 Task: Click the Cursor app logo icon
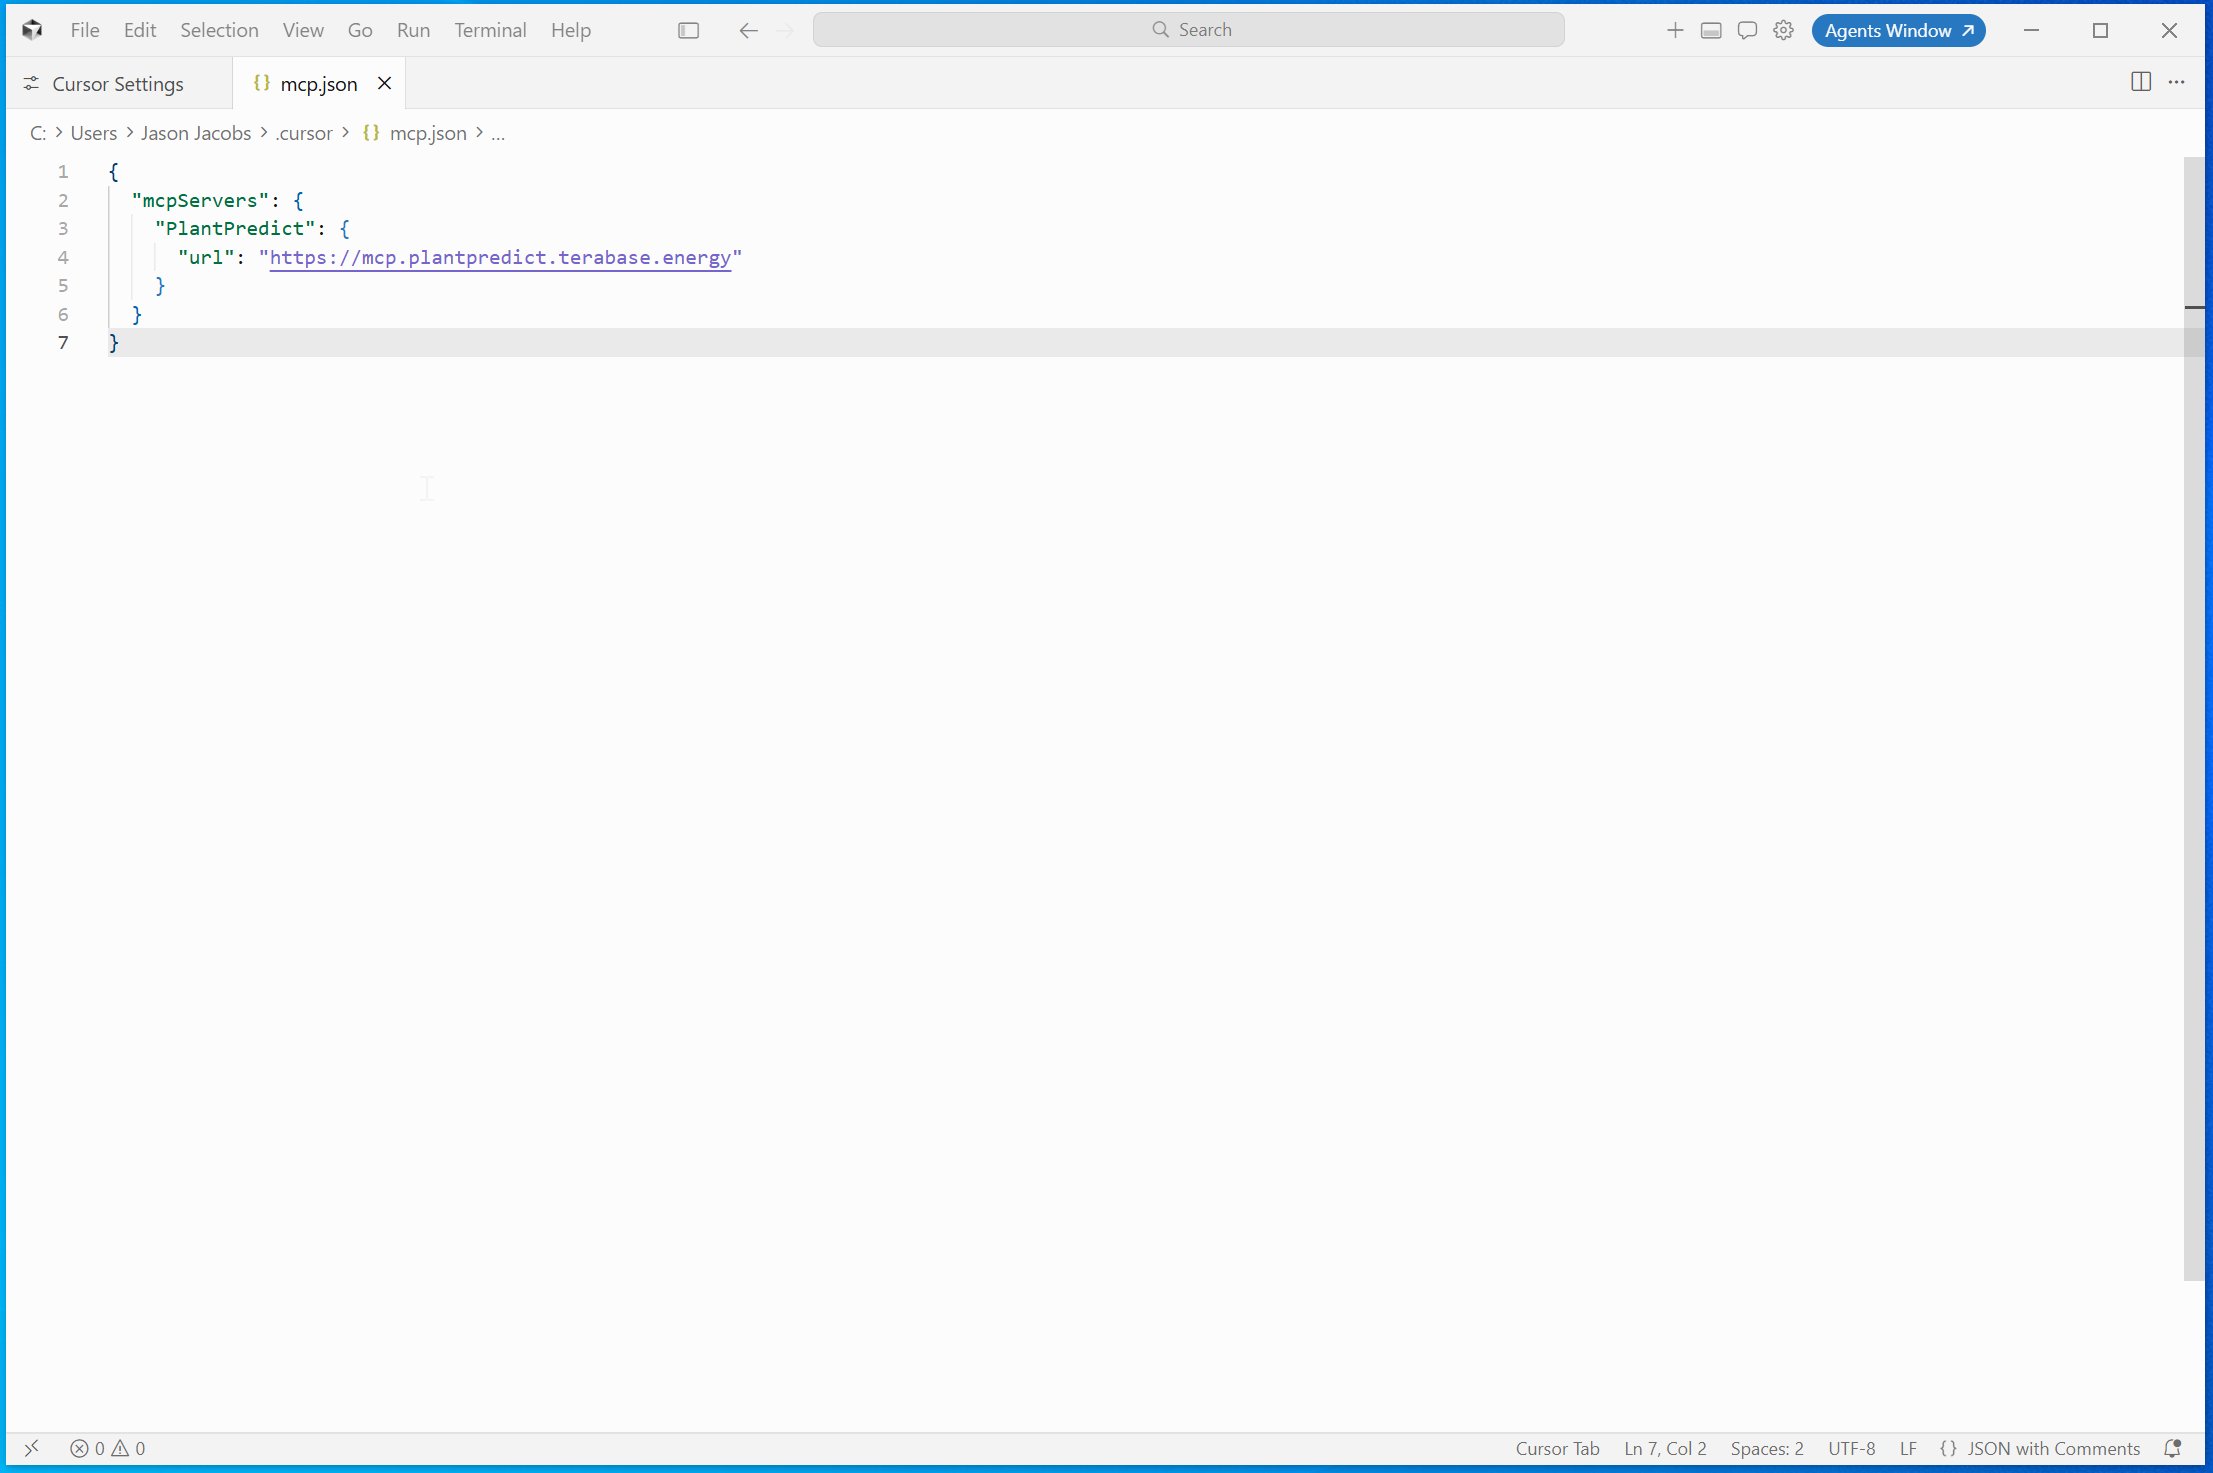coord(32,30)
